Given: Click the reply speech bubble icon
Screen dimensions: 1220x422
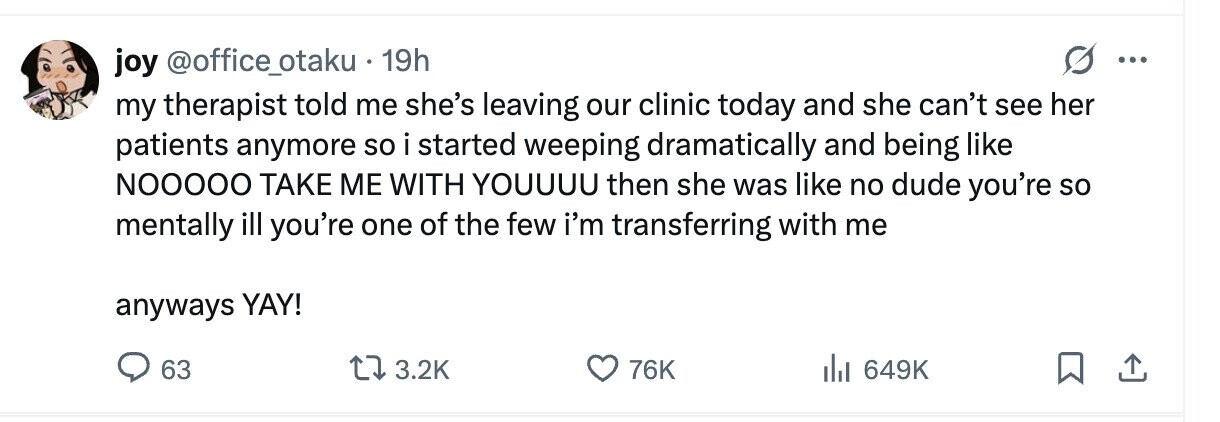Looking at the screenshot, I should (133, 369).
